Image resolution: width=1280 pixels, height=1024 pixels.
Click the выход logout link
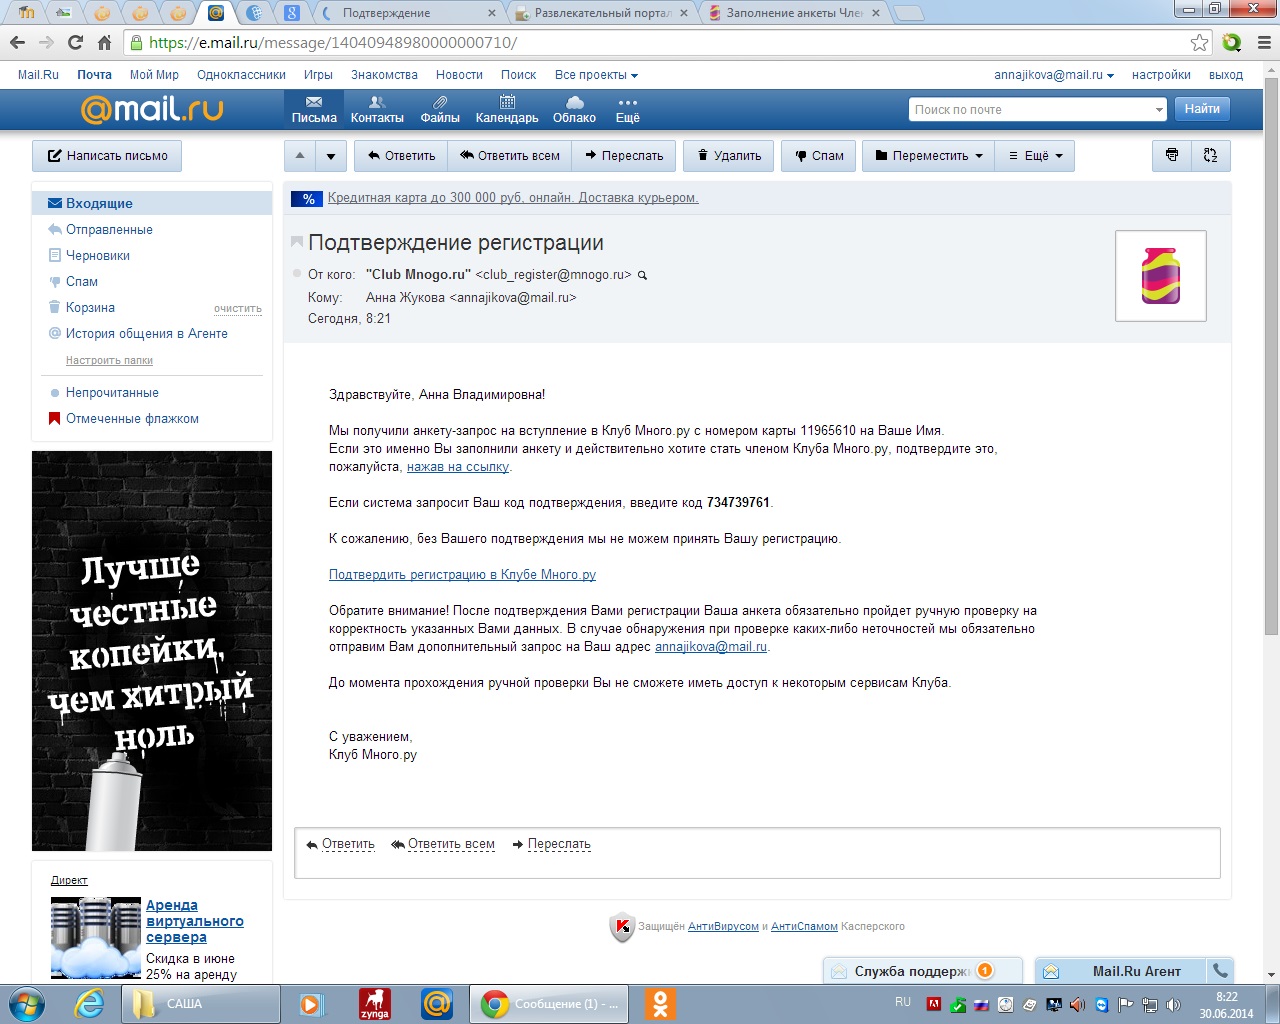(x=1226, y=75)
